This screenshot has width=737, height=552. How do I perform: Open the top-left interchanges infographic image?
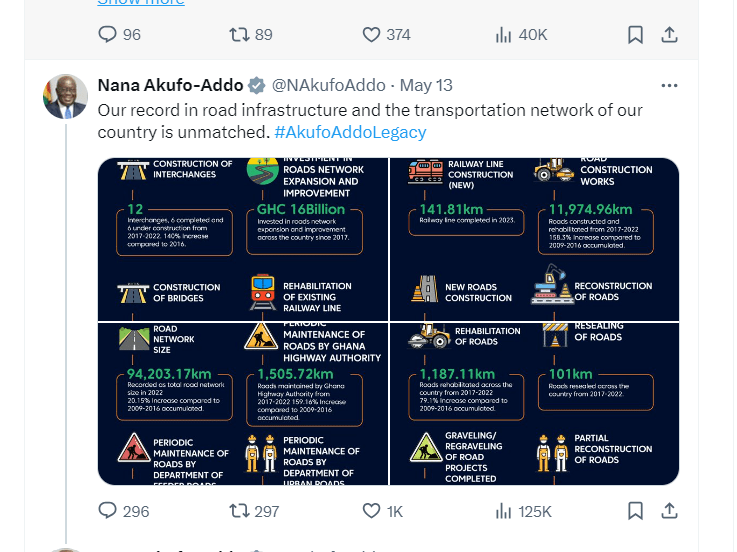[243, 239]
